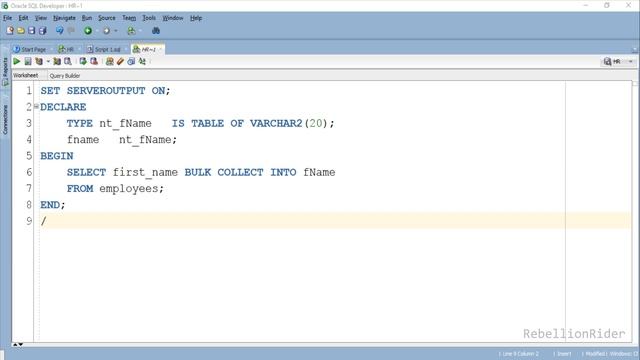Viewport: 640px width, 360px height.
Task: Open the Source menu
Action: [107, 18]
